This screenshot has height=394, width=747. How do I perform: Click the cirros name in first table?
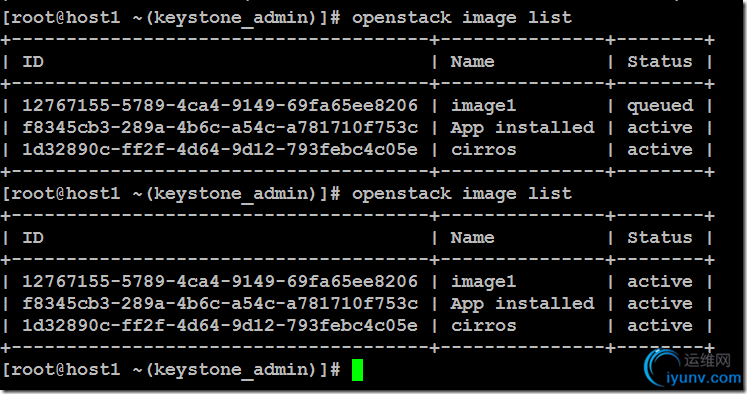pyautogui.click(x=484, y=150)
